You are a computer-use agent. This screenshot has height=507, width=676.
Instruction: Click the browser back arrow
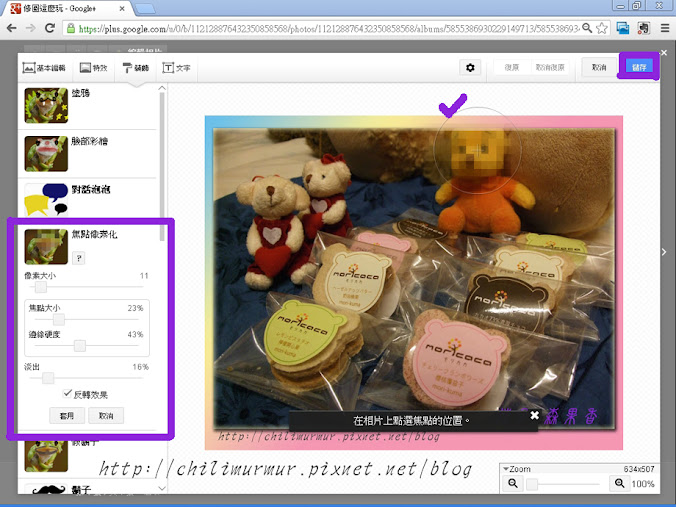point(12,28)
